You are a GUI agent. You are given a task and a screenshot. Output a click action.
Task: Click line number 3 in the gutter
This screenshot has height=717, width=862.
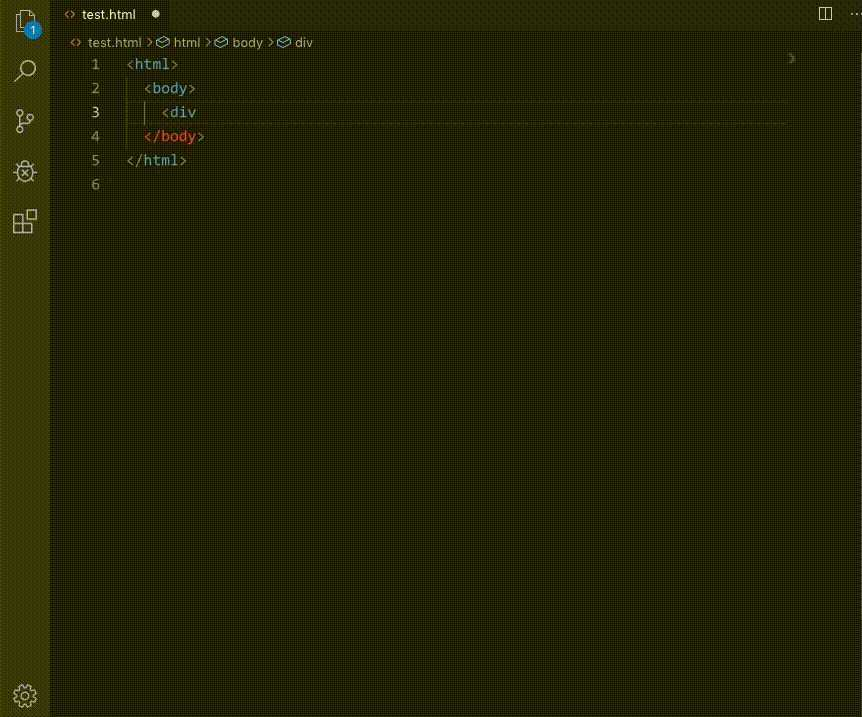pyautogui.click(x=95, y=112)
